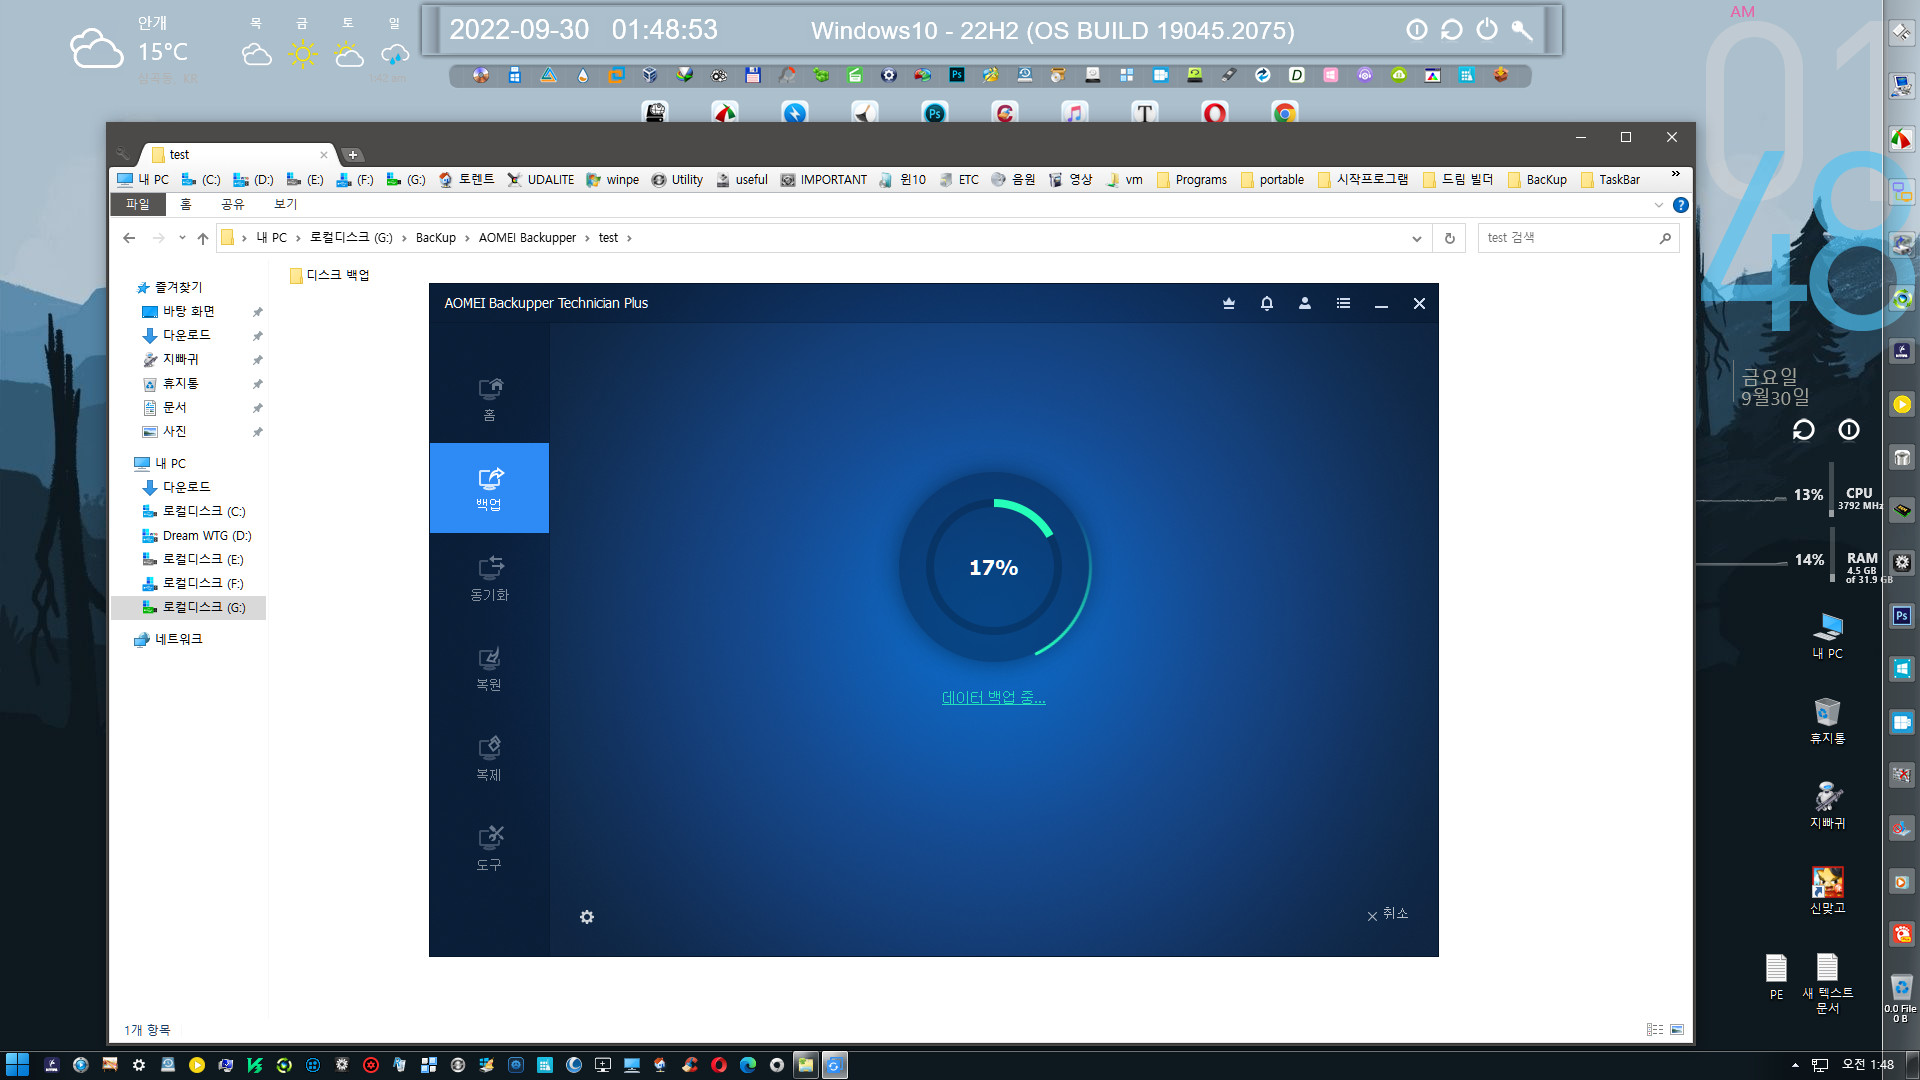Launch Chrome from the desktop dock

1285,113
